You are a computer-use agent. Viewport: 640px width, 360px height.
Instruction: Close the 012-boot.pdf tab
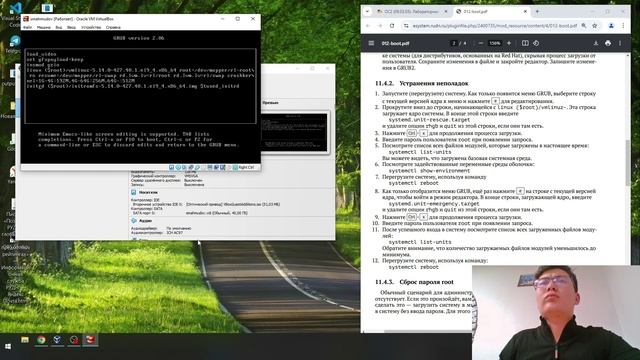pyautogui.click(x=525, y=11)
